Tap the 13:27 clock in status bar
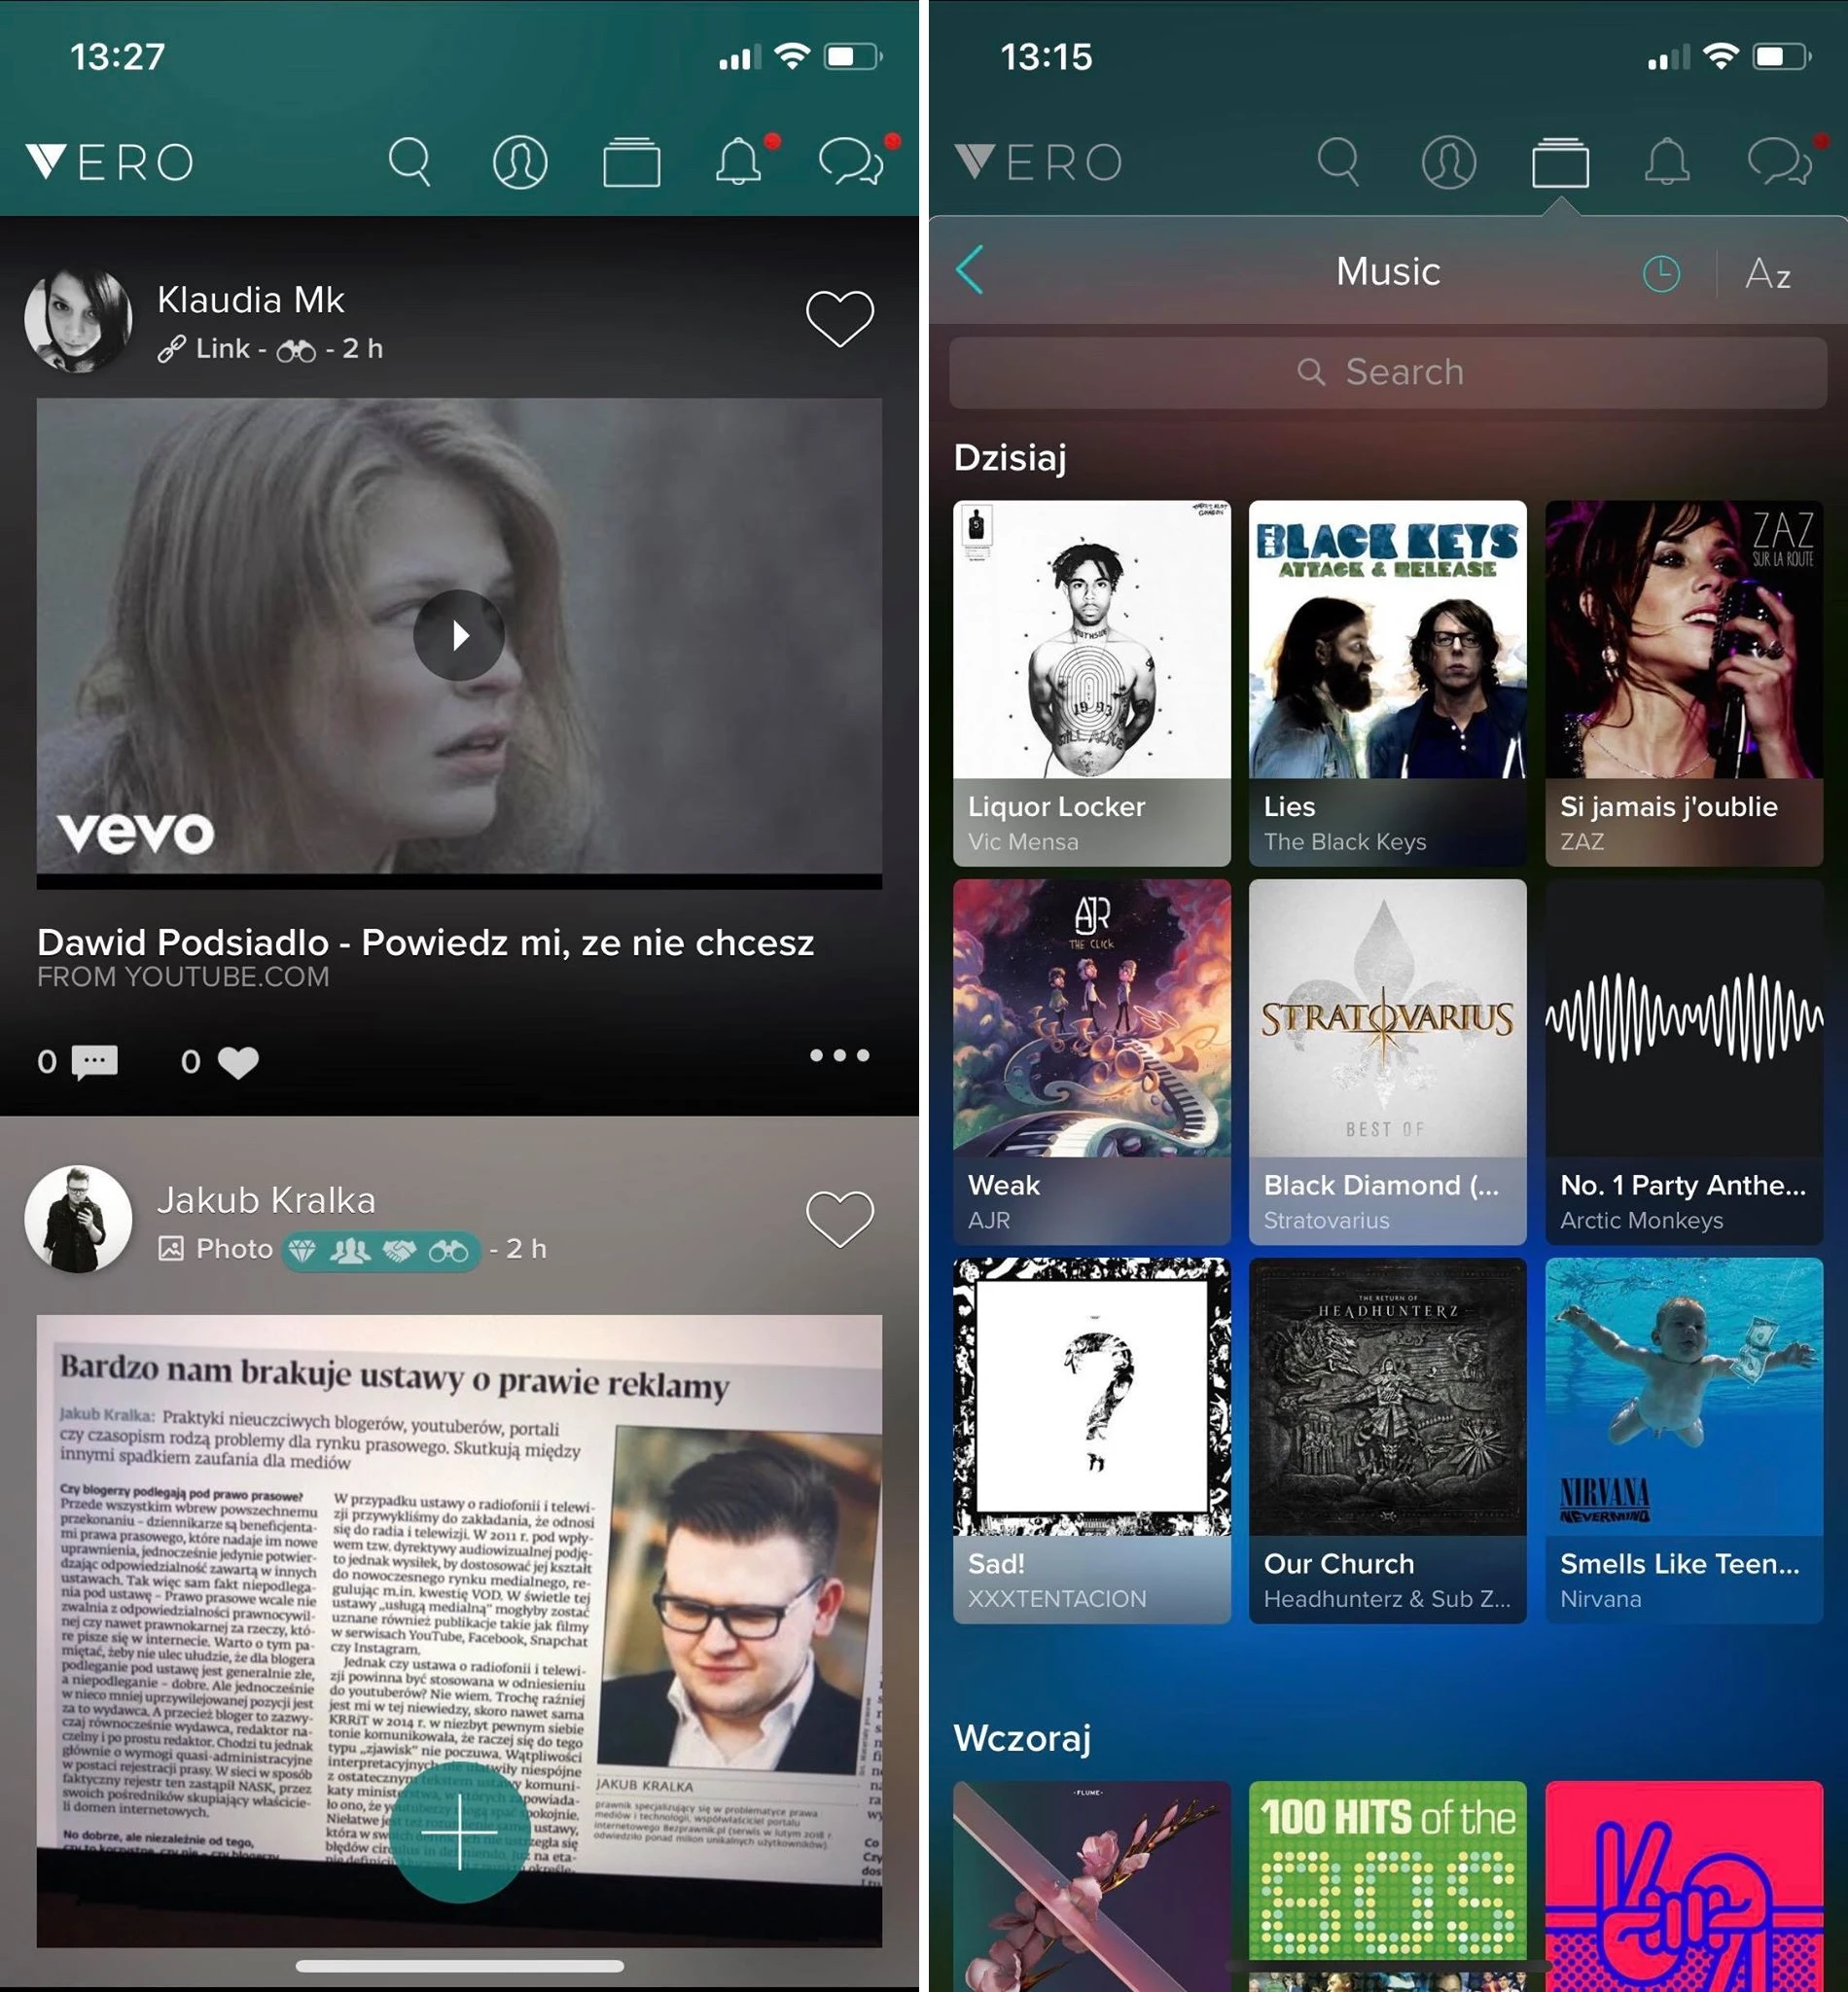1848x1992 pixels. 117,57
